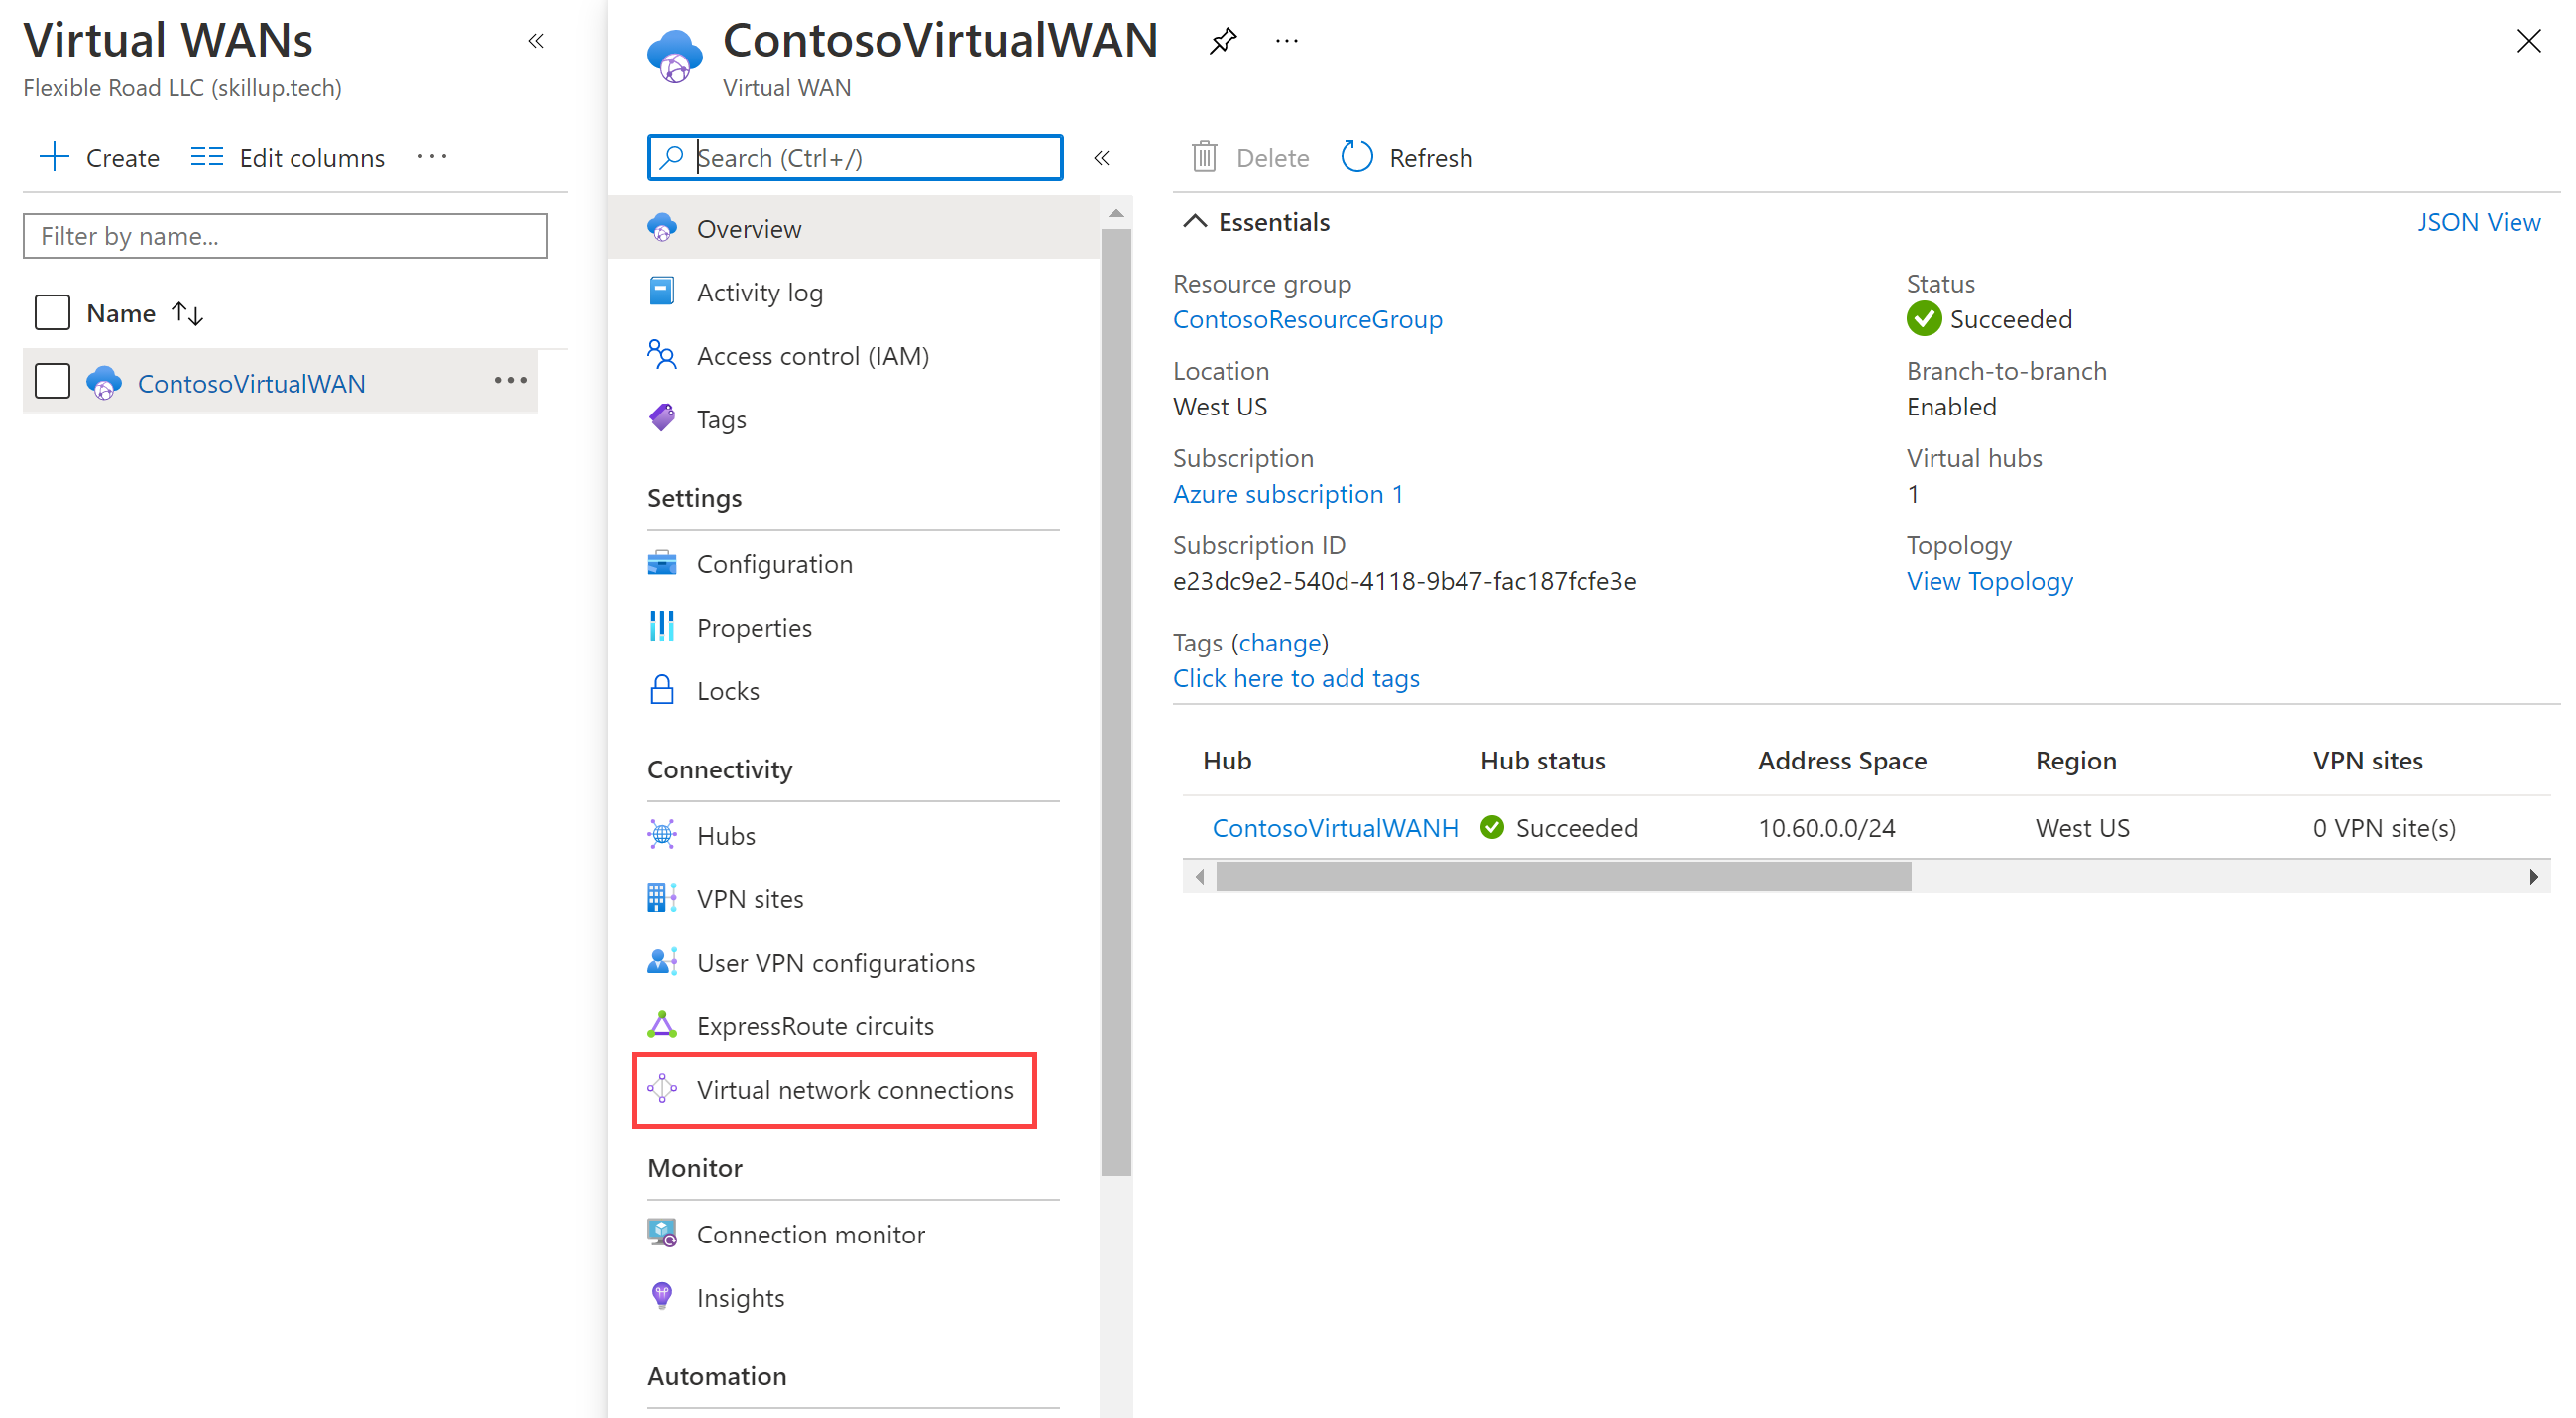Click the Hubs connectivity icon
2576x1418 pixels.
click(x=665, y=833)
